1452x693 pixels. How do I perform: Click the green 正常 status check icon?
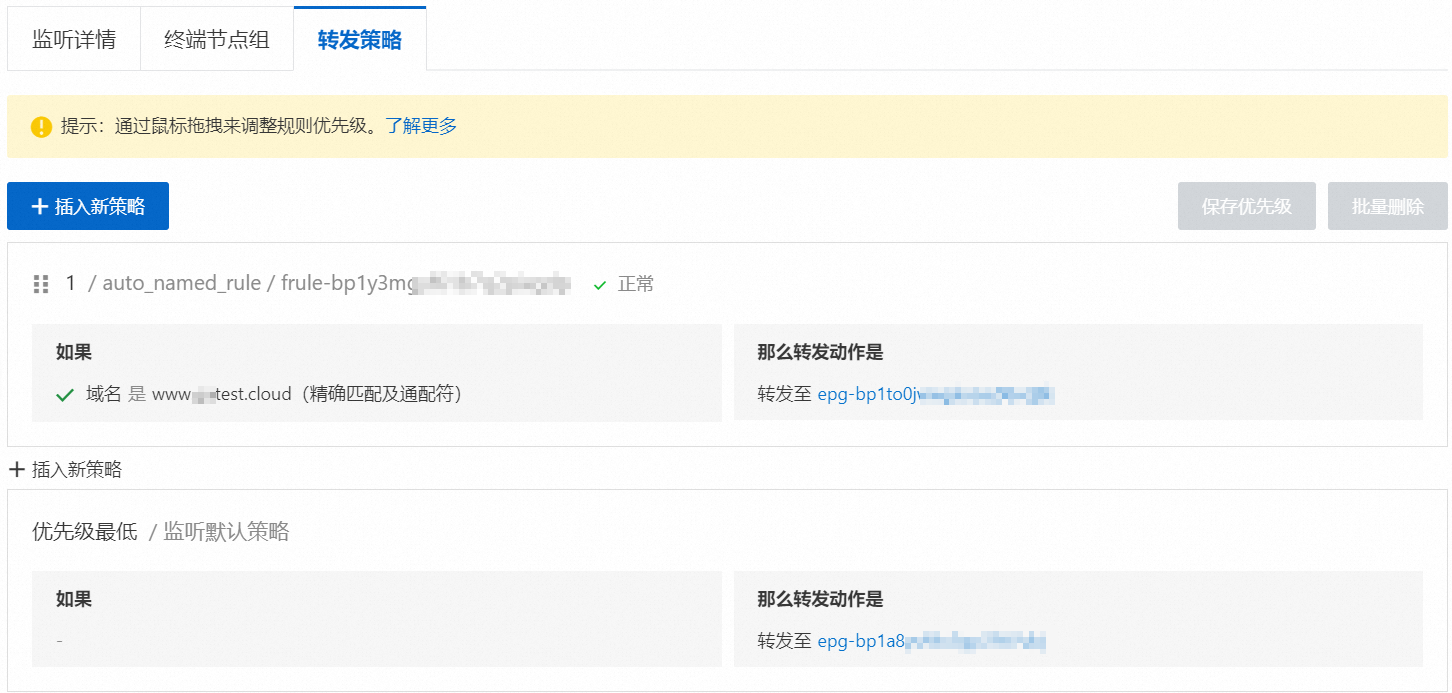point(600,285)
